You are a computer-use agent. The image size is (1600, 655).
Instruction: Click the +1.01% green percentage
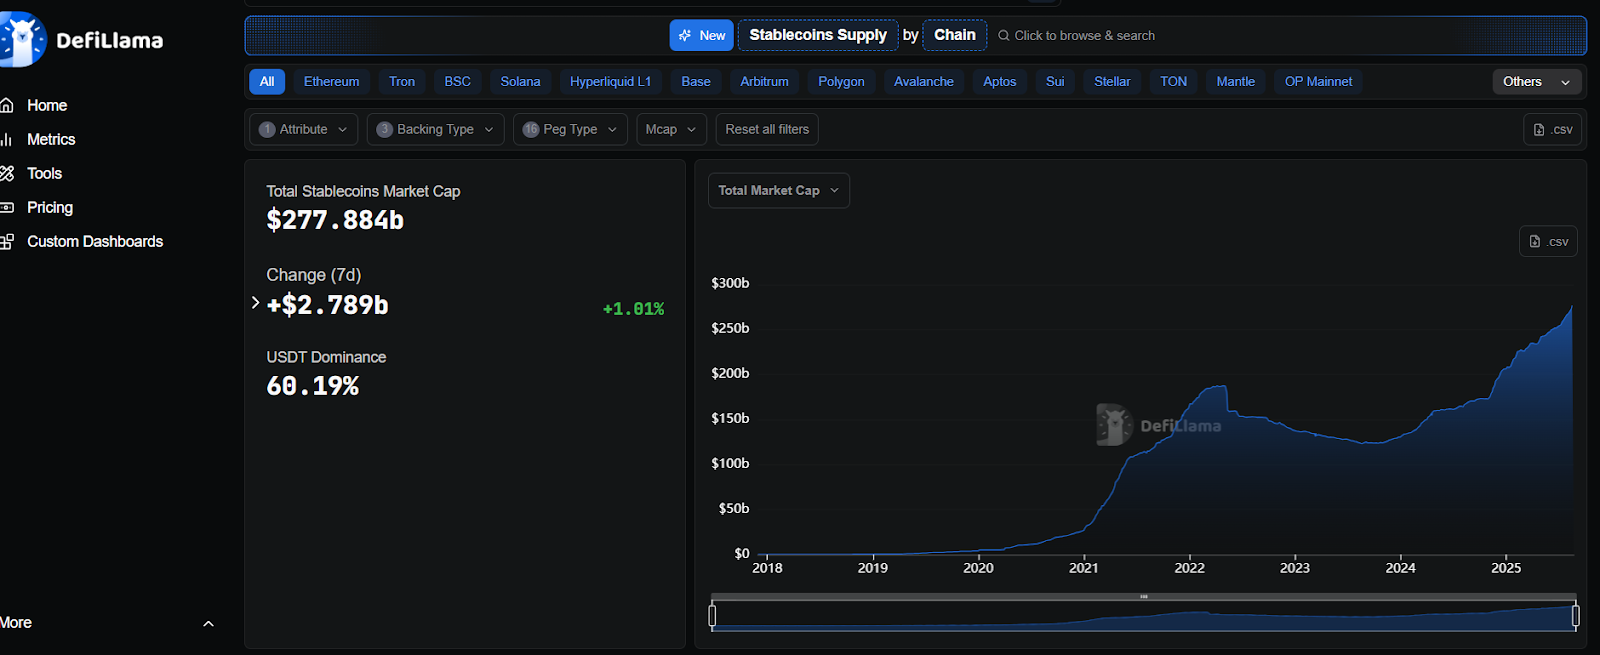click(633, 309)
